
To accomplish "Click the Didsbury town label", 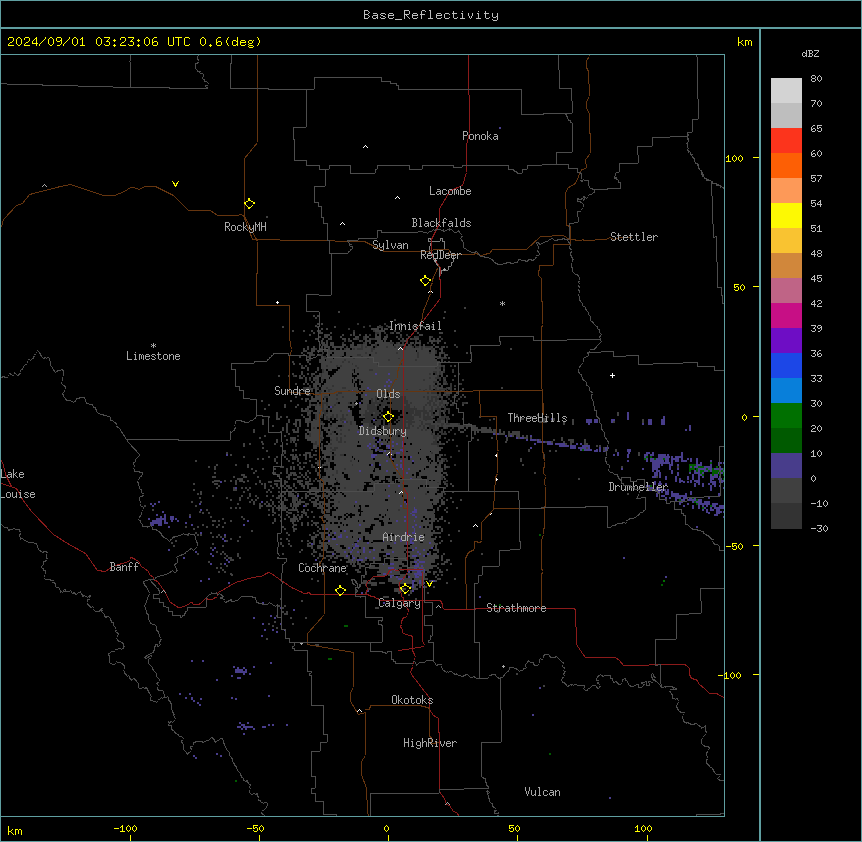I will click(x=383, y=431).
